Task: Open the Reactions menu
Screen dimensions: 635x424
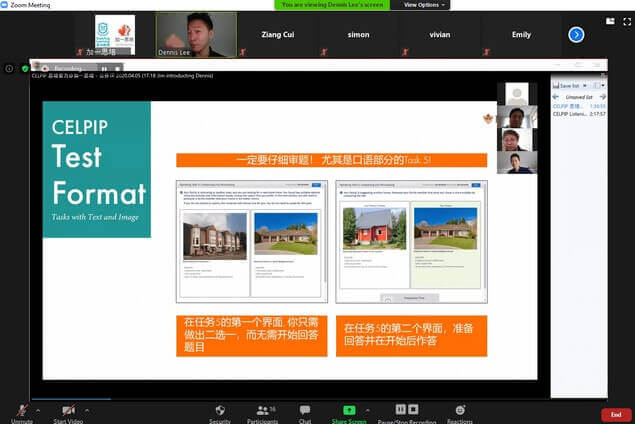Action: [460, 410]
